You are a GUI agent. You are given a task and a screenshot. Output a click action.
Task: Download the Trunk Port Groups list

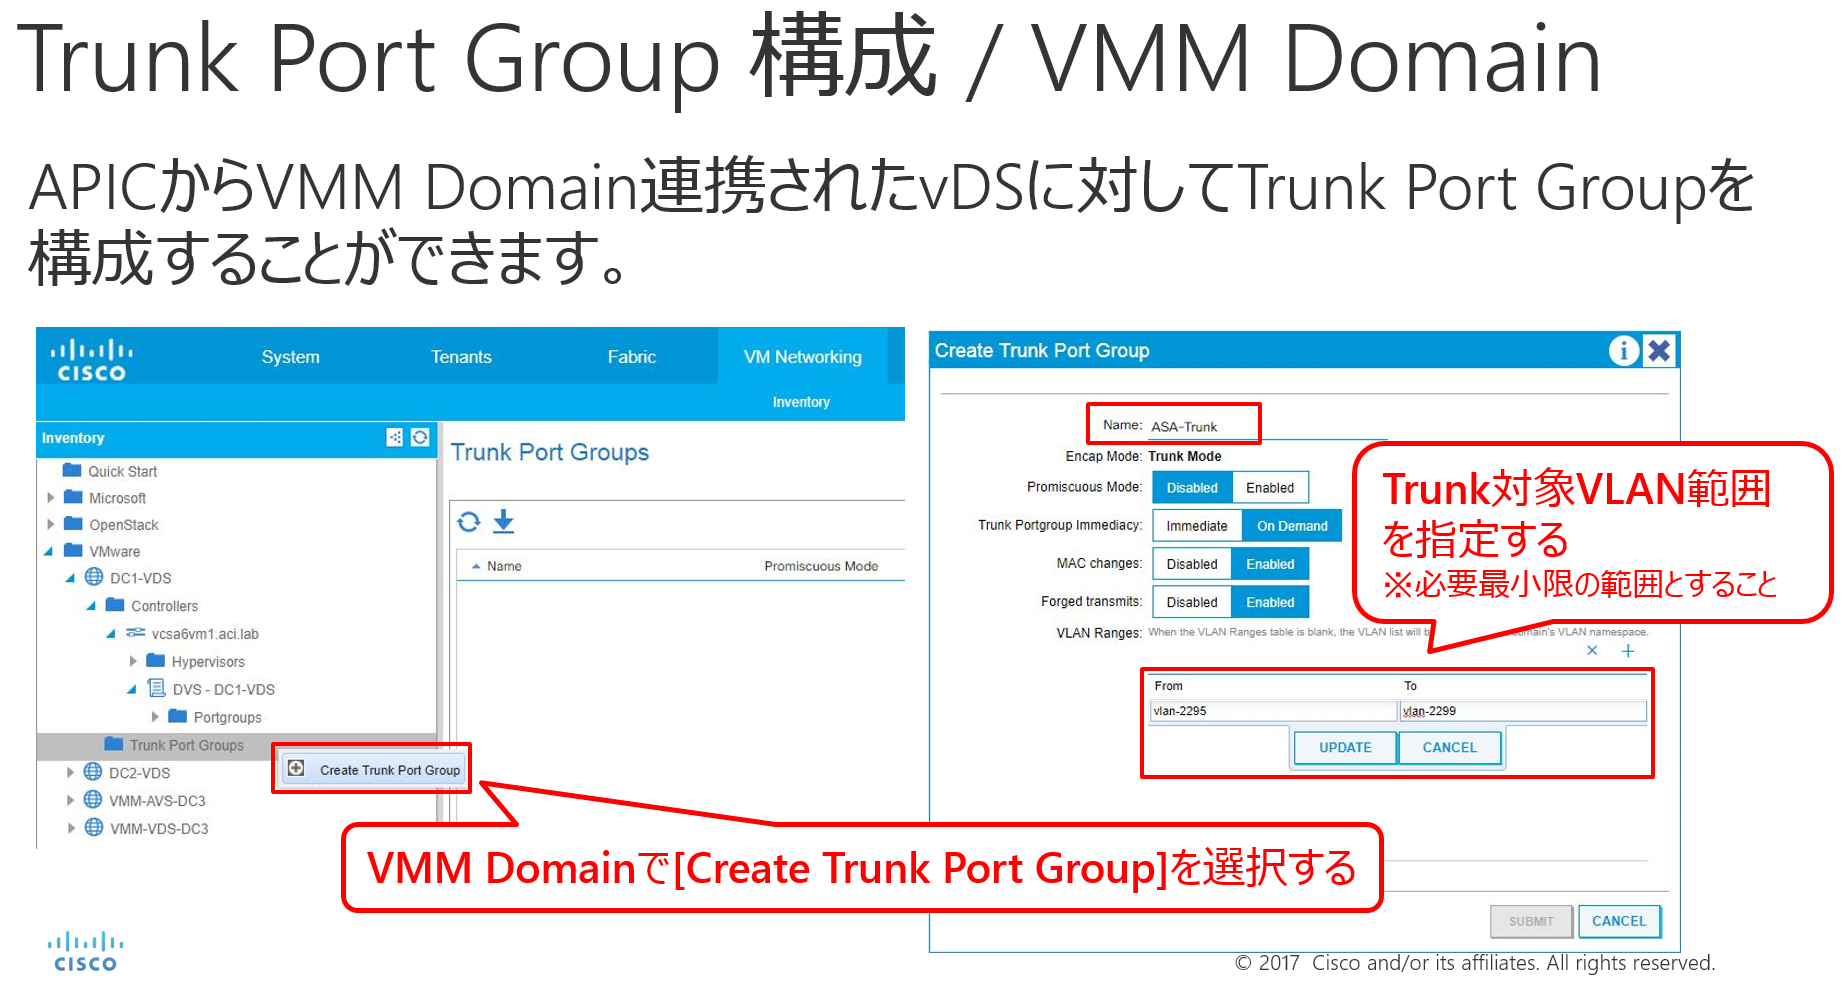point(504,521)
